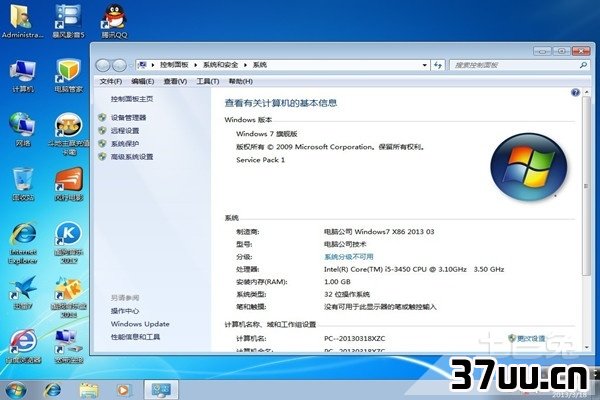The height and width of the screenshot is (400, 600).
Task: Open the blue hummingbird 迅雷7 shortcut
Action: click(x=23, y=293)
